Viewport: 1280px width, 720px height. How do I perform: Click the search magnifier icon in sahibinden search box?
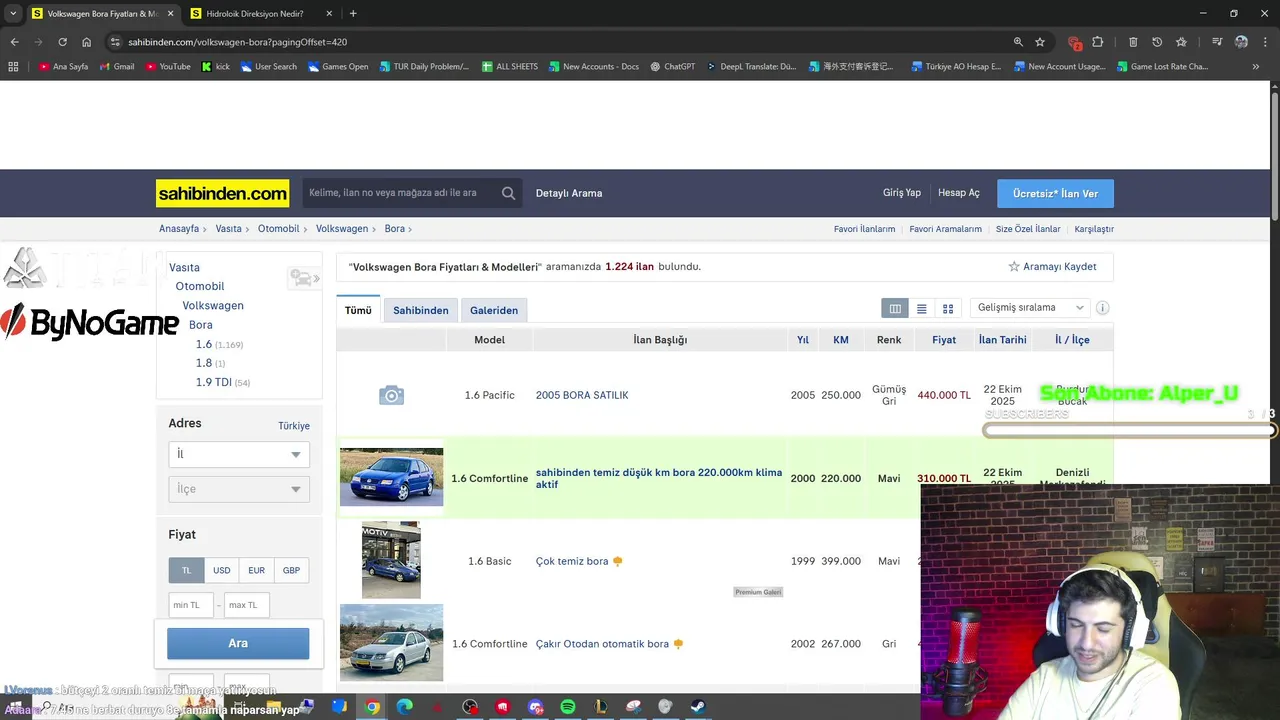[x=508, y=193]
